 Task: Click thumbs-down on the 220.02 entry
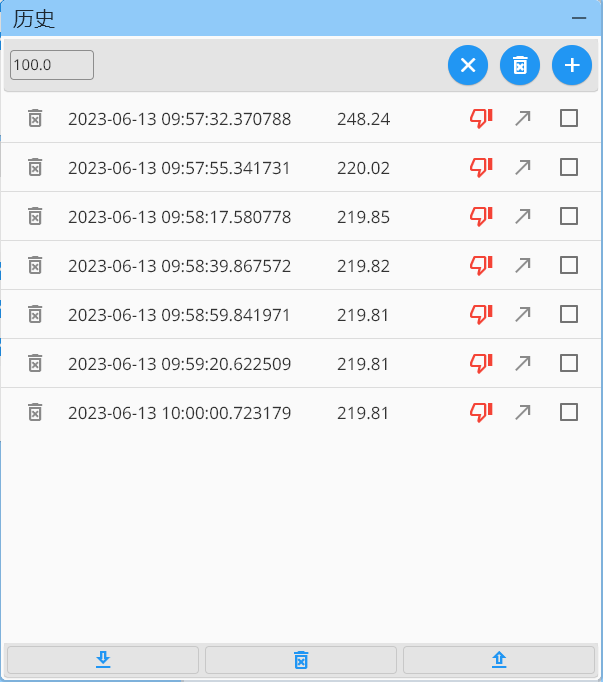pyautogui.click(x=481, y=168)
